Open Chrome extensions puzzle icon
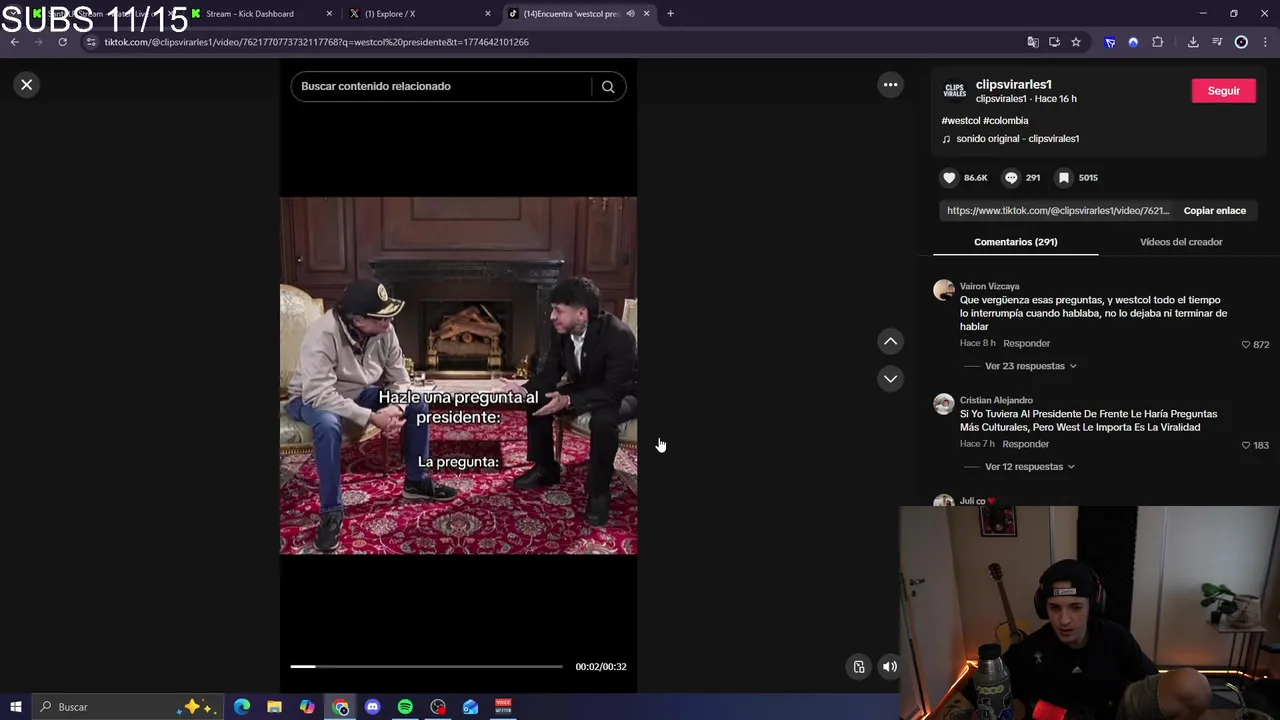The height and width of the screenshot is (720, 1280). (x=1158, y=42)
